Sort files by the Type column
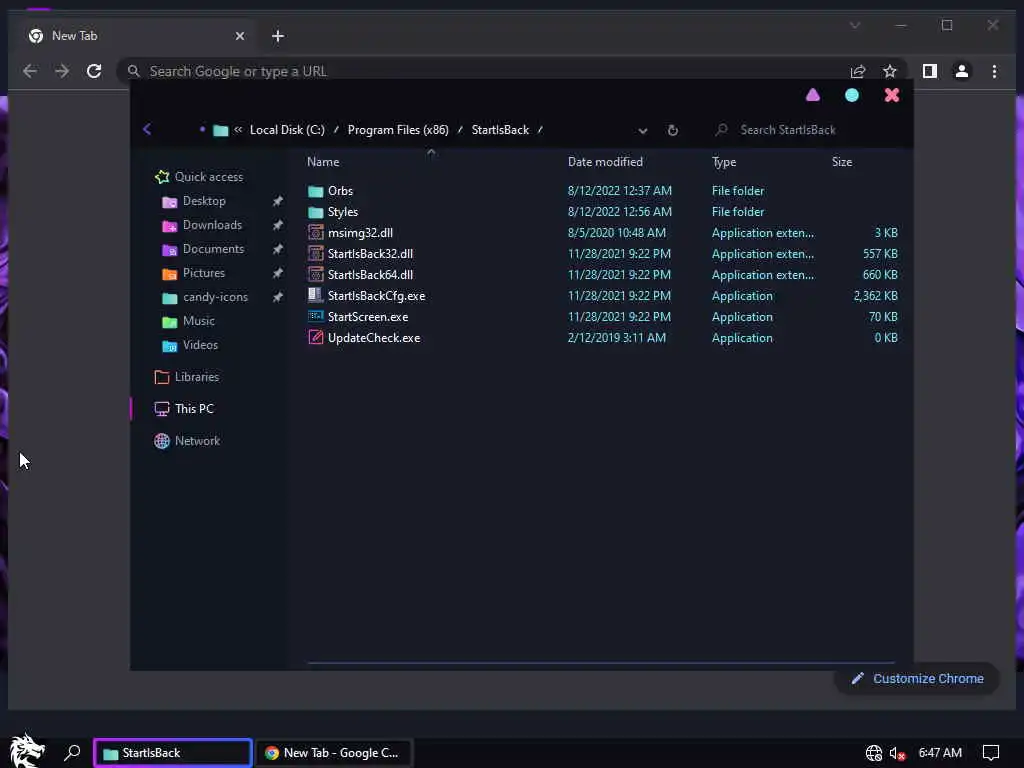The height and width of the screenshot is (768, 1024). click(x=724, y=162)
